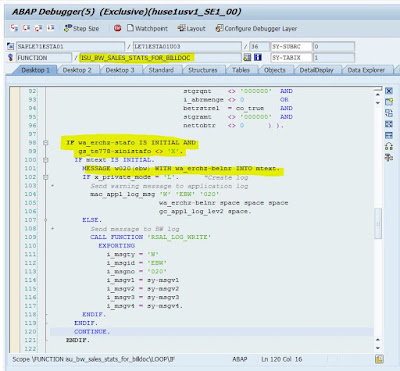Switch to the Standard tab
This screenshot has width=400, height=371.
pos(161,70)
